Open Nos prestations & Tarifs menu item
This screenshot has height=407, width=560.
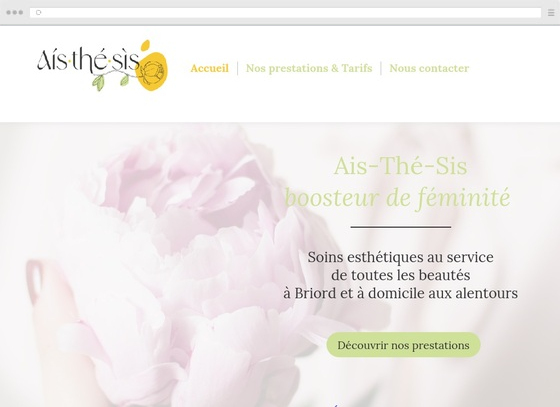pyautogui.click(x=309, y=68)
